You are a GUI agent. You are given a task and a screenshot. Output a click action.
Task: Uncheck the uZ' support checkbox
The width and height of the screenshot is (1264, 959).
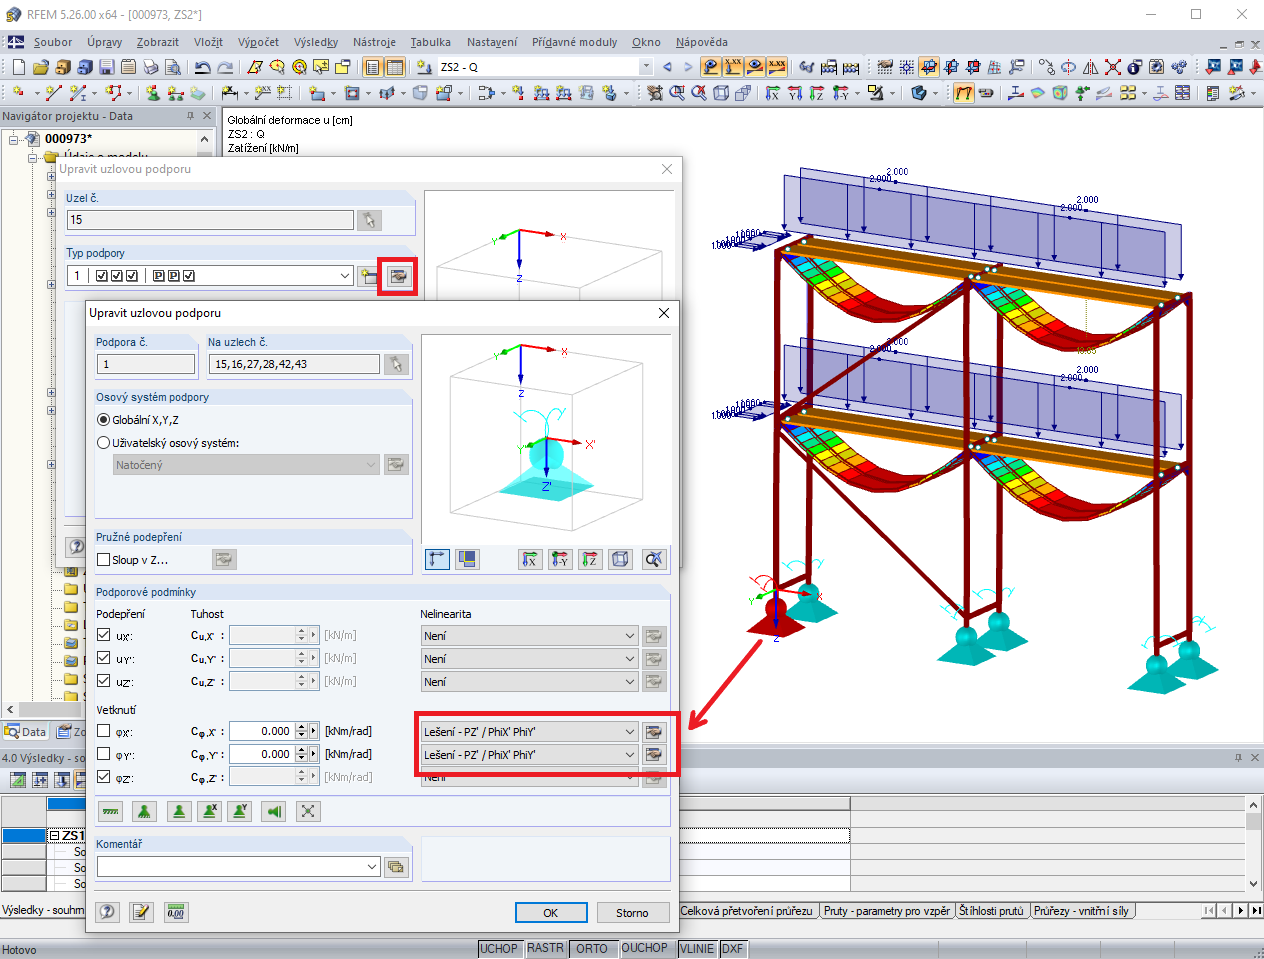(103, 681)
